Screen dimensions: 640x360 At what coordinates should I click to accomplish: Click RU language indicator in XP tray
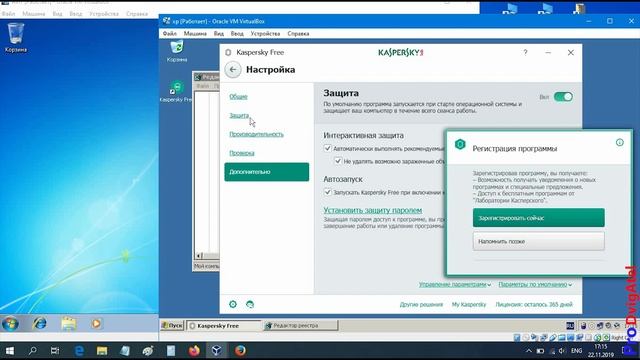pos(570,326)
